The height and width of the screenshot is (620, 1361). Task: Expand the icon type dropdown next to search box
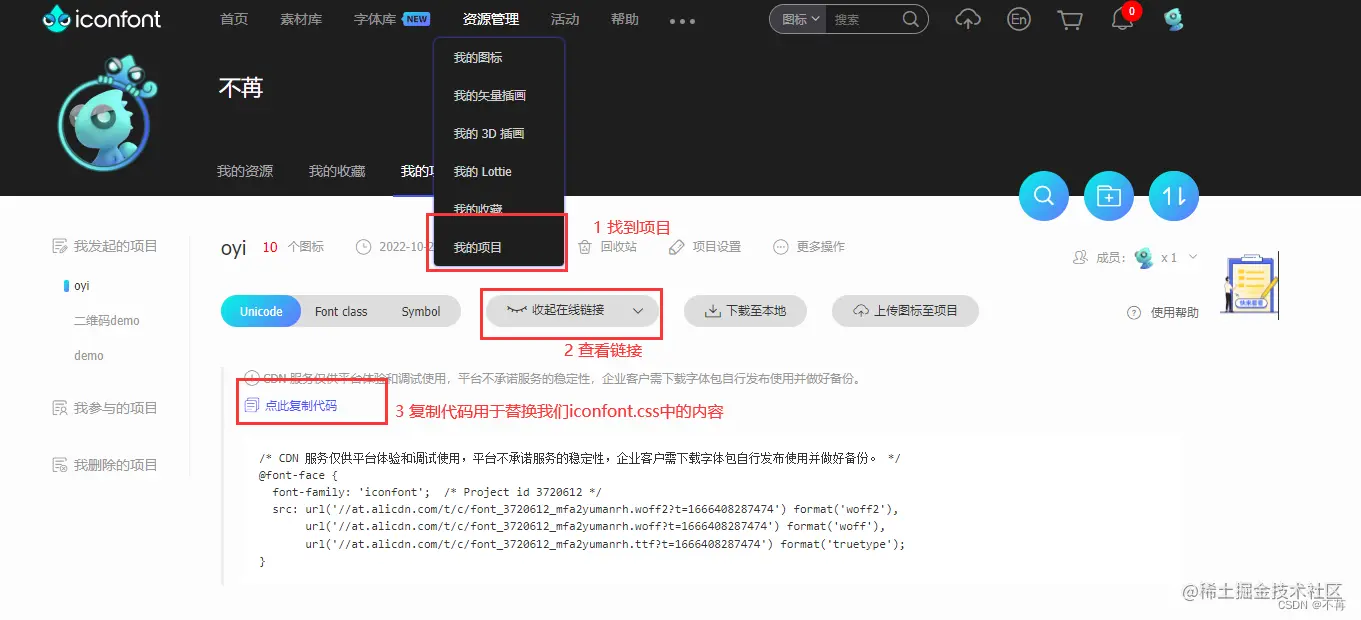click(x=797, y=18)
